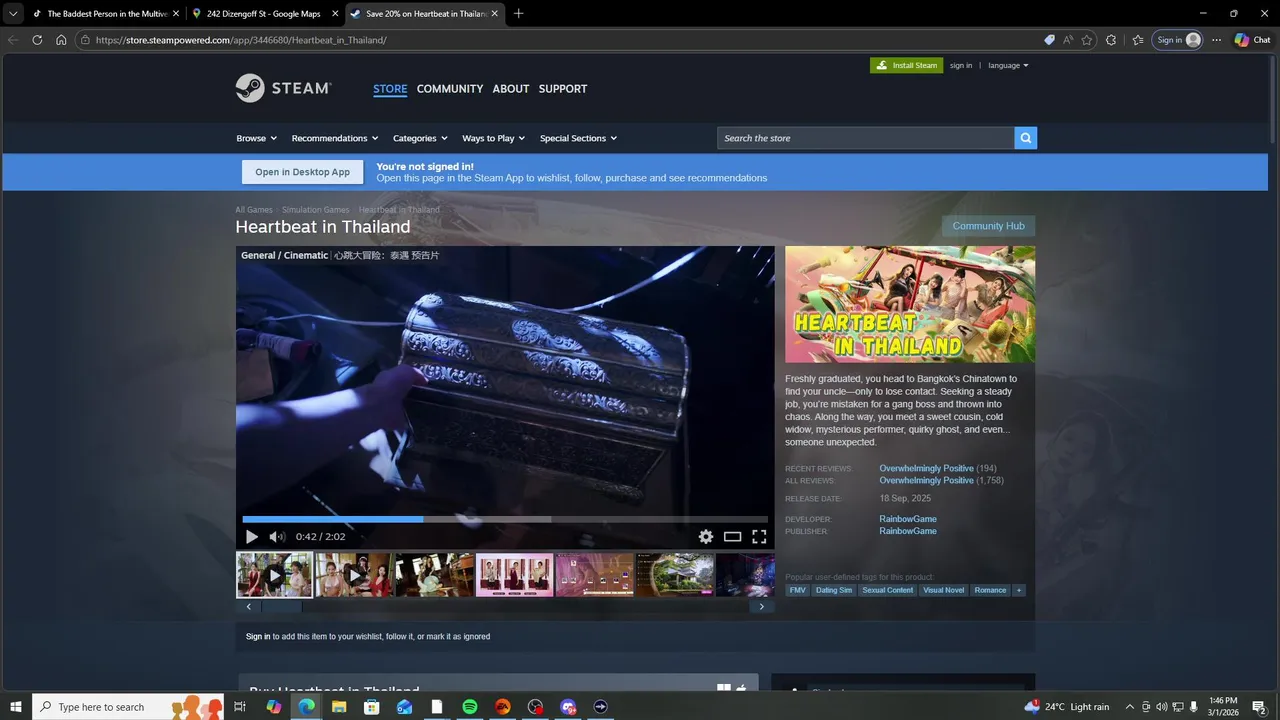Click Open in Desktop App button
1280x720 pixels.
click(x=303, y=172)
